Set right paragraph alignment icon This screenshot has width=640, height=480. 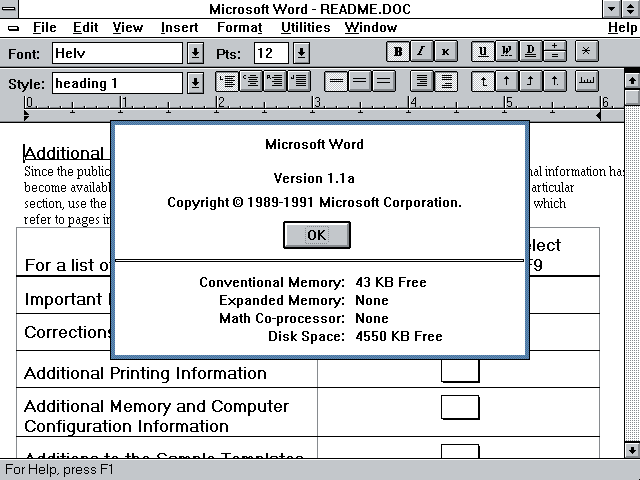(x=275, y=81)
